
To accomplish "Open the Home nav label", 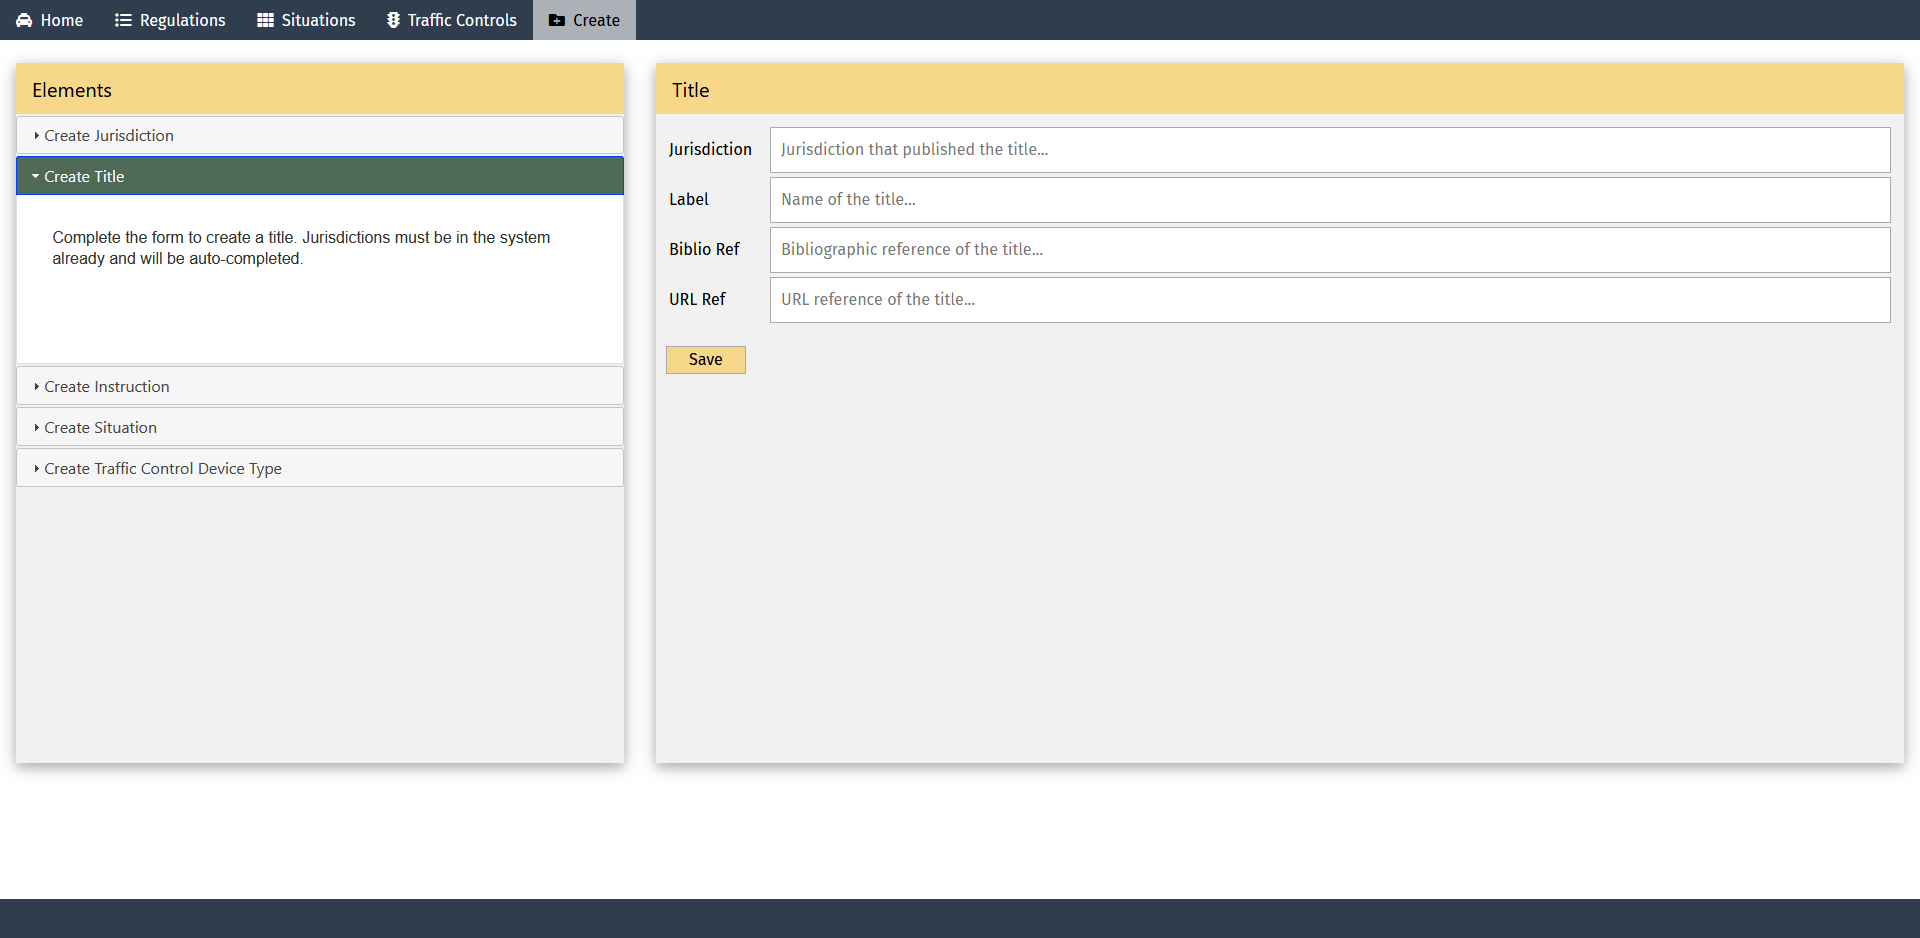I will [x=62, y=20].
